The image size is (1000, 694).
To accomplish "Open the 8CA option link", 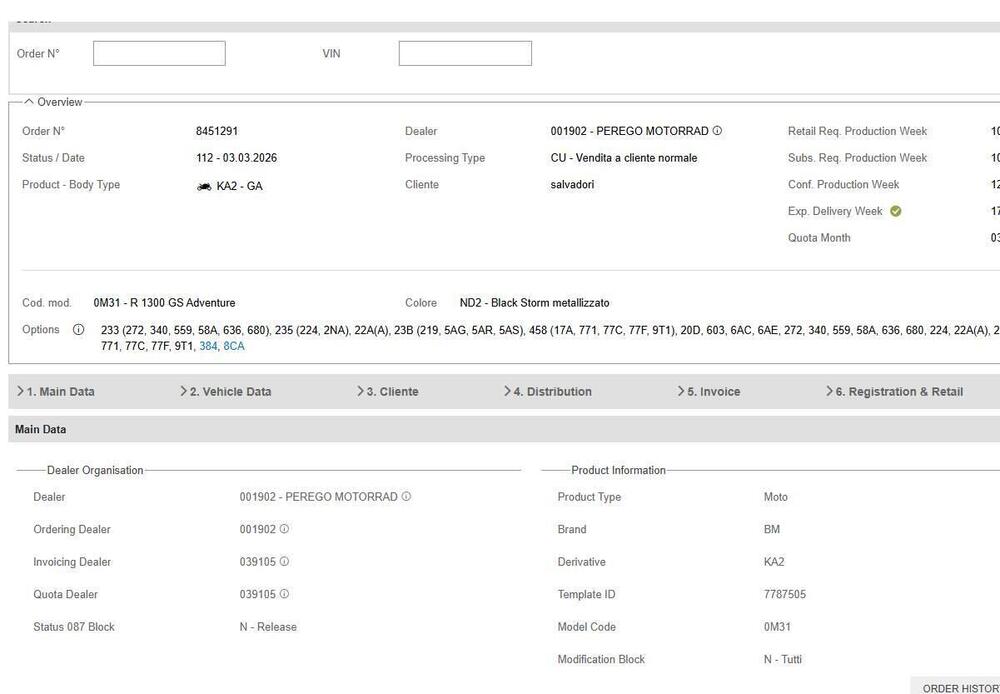I will pos(233,346).
